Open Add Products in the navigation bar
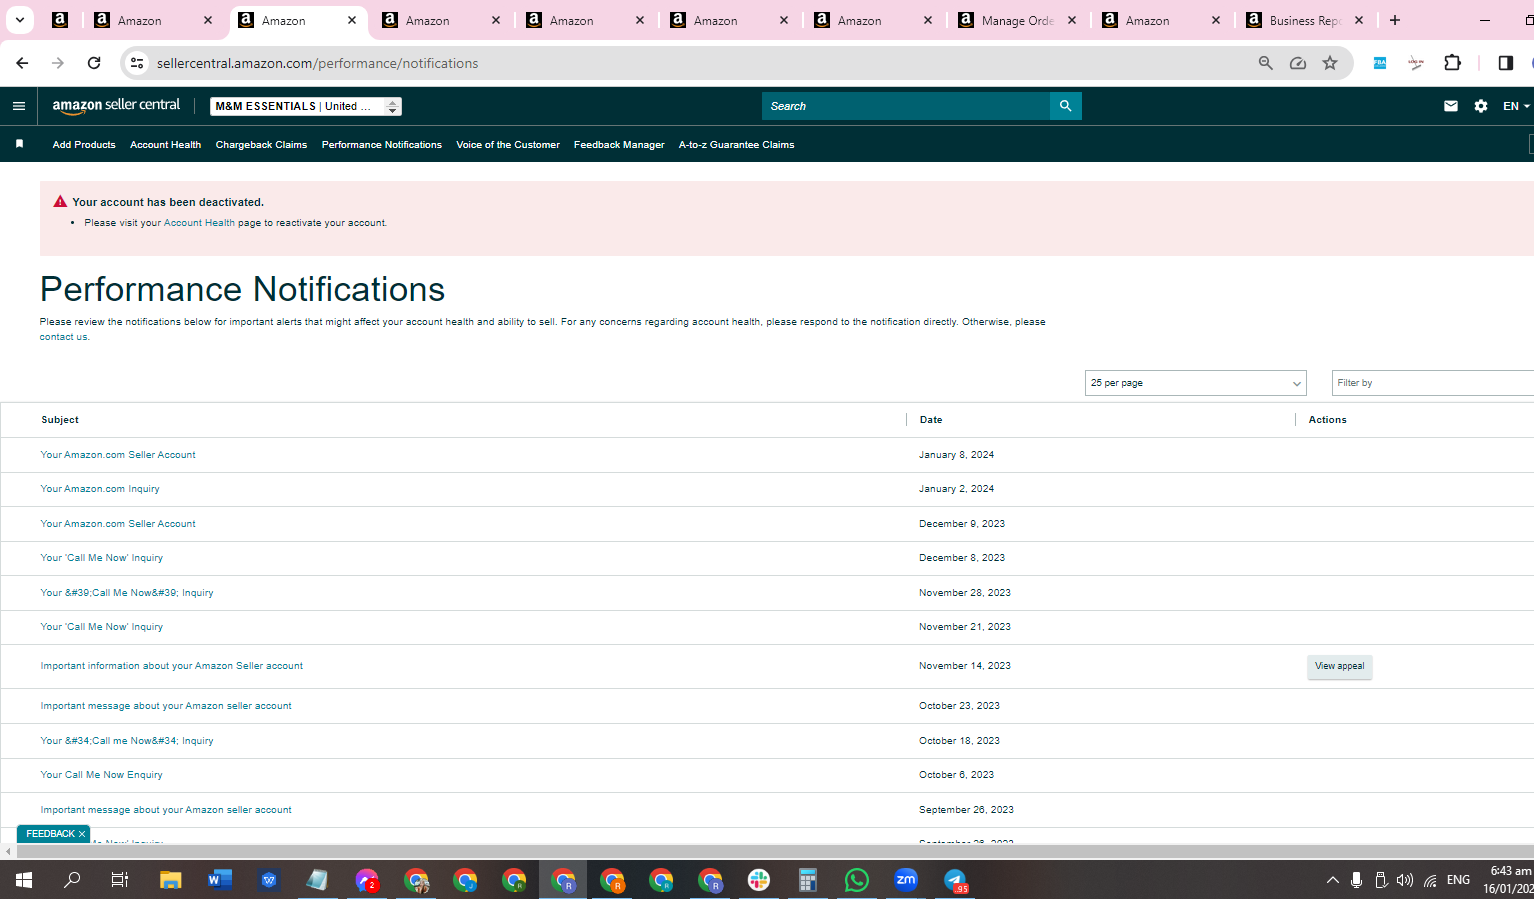Screen dimensions: 1534x899 click(84, 145)
